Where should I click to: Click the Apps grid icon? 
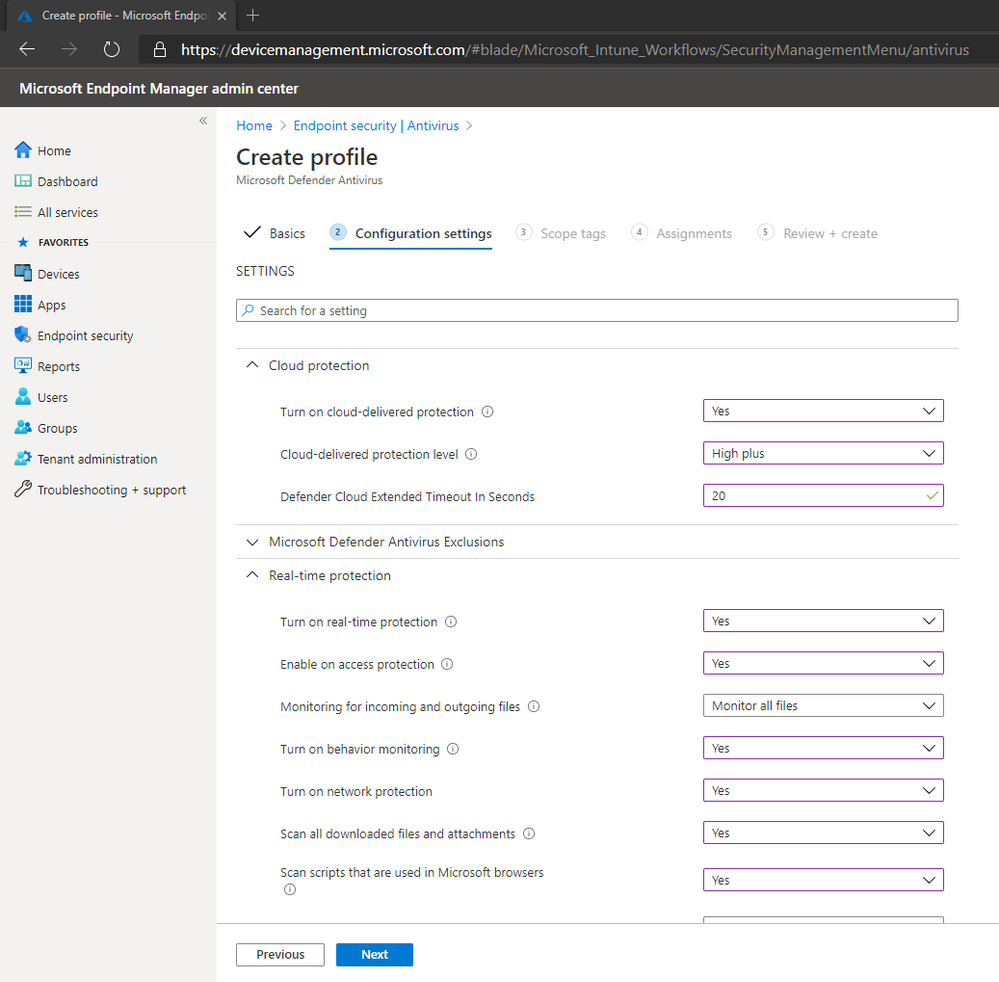click(23, 304)
